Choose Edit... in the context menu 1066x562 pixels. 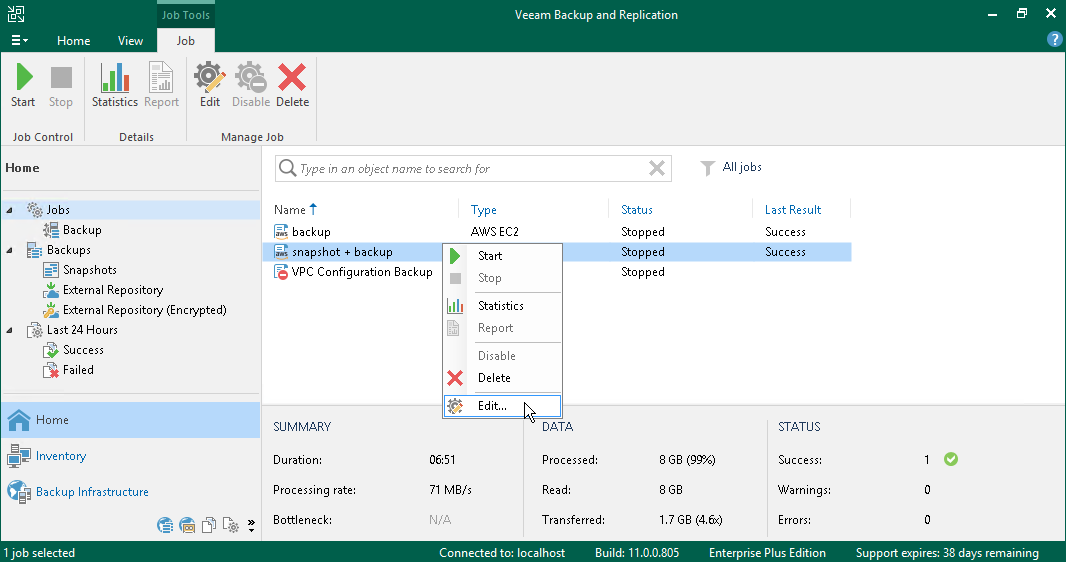[x=492, y=406]
